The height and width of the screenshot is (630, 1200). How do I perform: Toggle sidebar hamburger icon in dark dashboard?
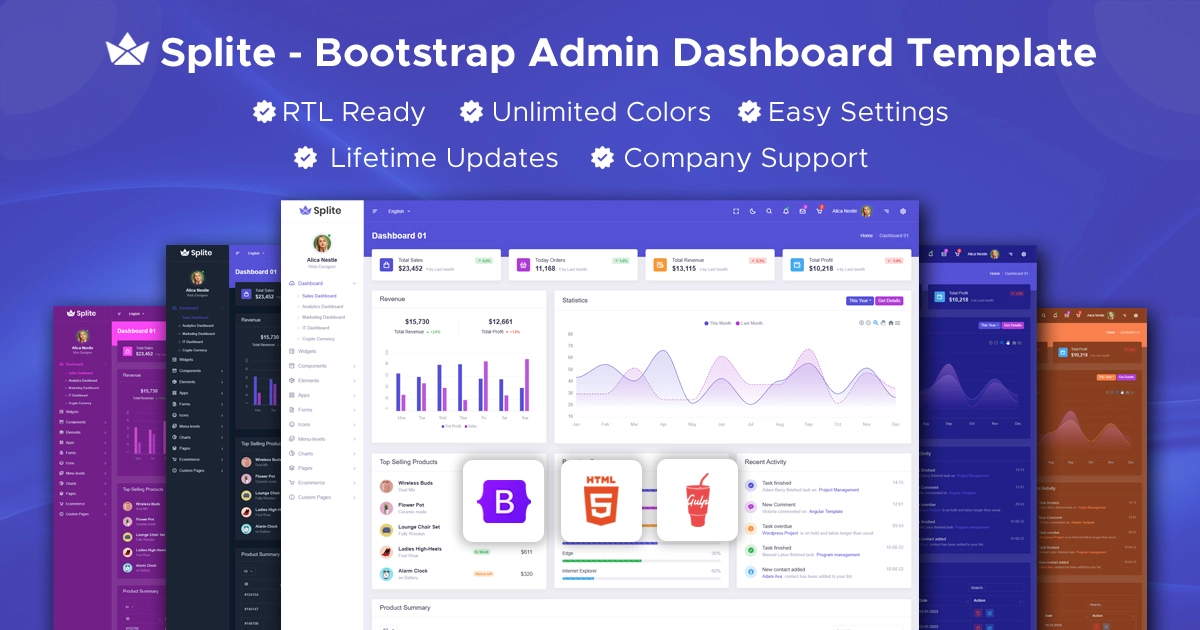coord(238,253)
